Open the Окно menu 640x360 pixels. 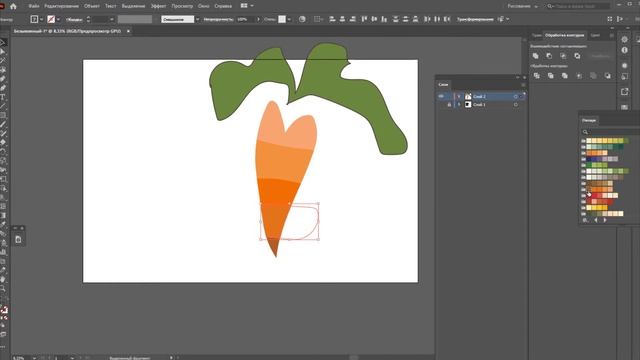(x=204, y=6)
